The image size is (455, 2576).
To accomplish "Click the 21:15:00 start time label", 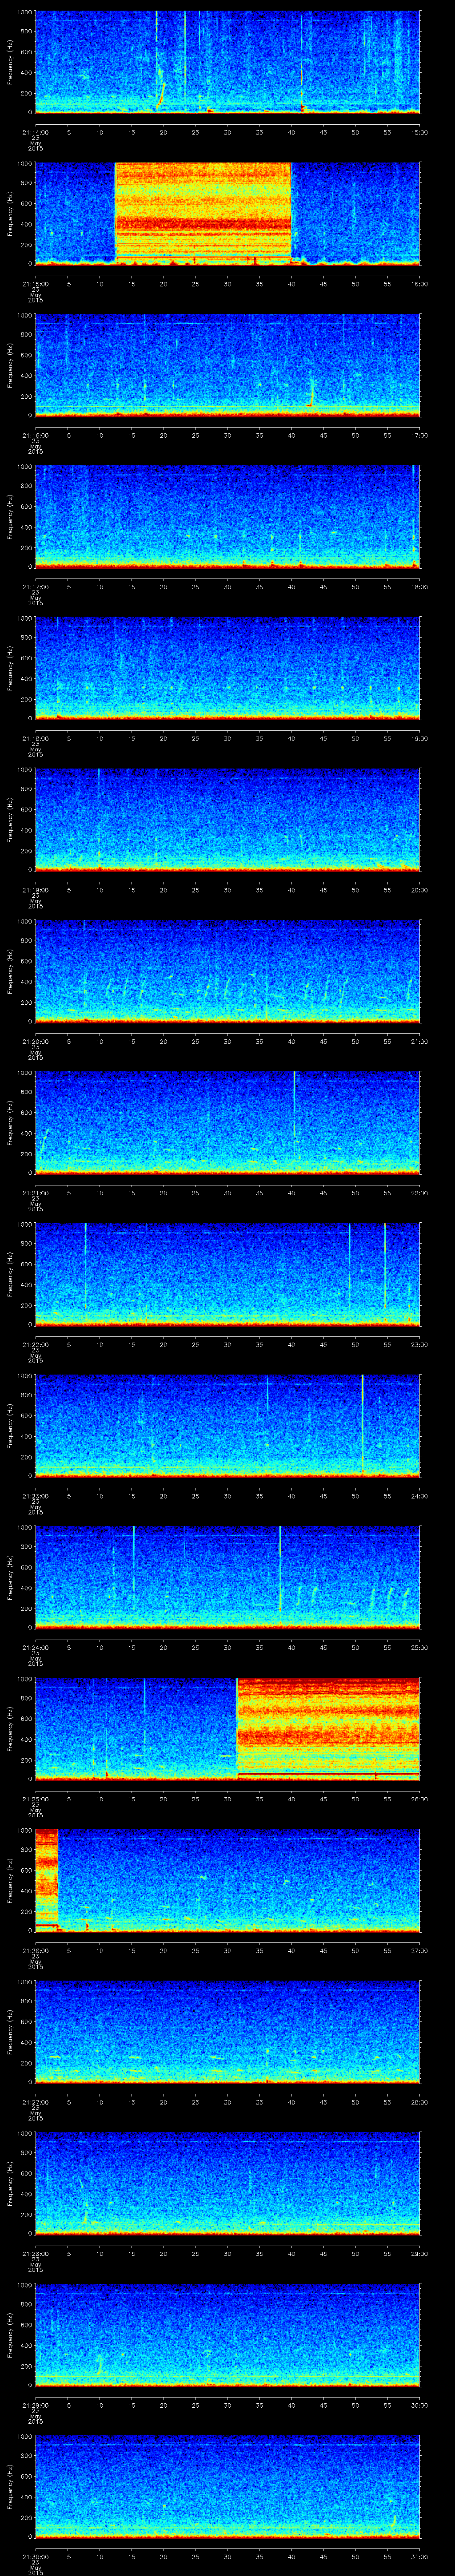I will 35,284.
